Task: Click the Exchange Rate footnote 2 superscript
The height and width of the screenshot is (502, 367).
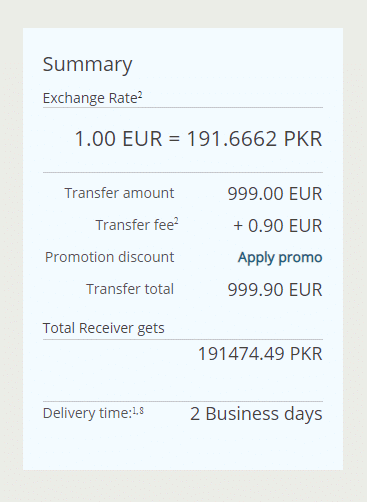Action: pyautogui.click(x=140, y=95)
